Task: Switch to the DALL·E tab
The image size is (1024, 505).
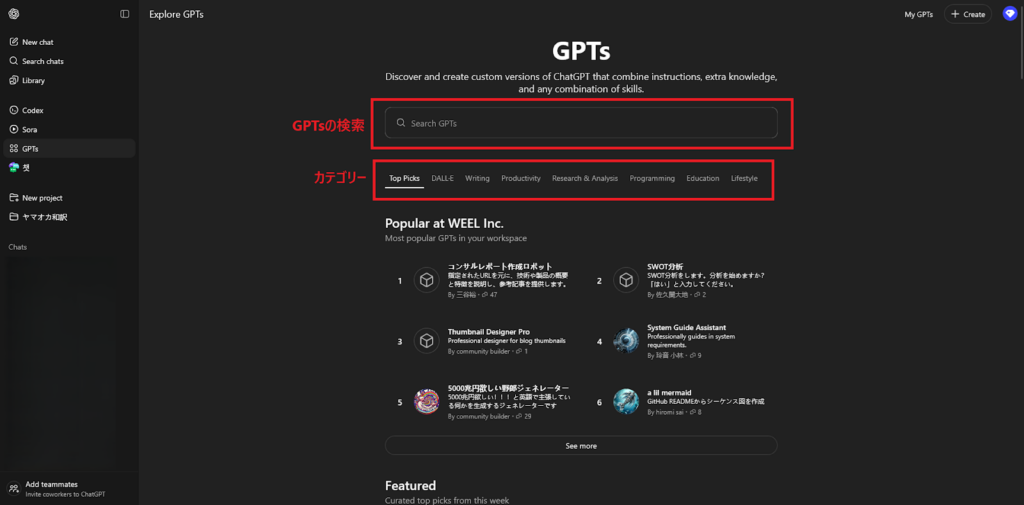Action: tap(442, 178)
